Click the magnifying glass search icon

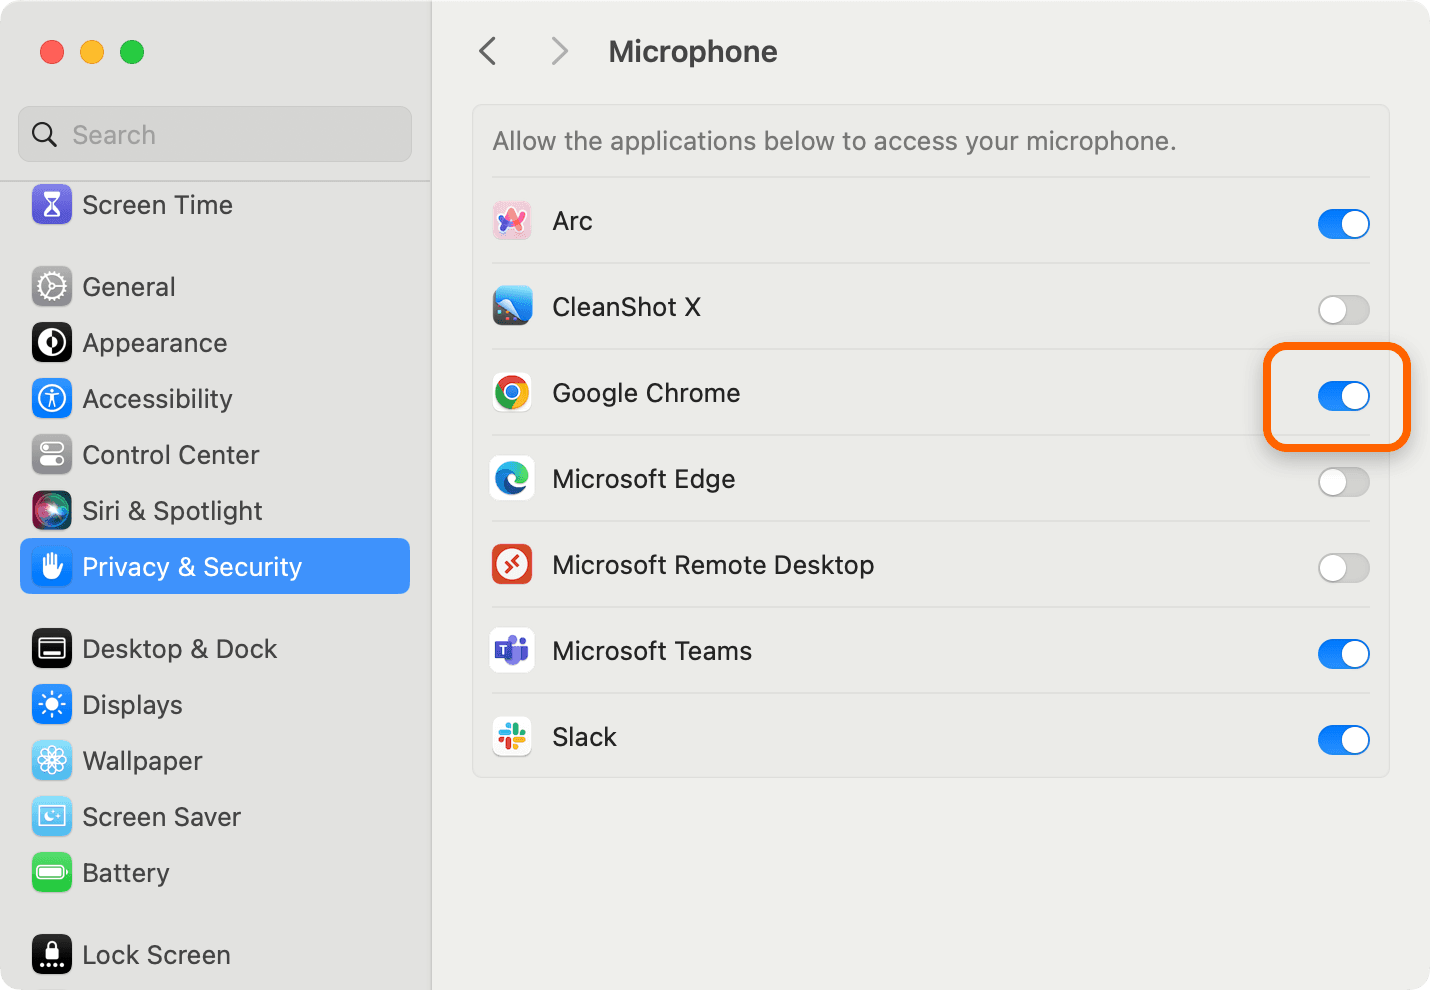coord(44,134)
